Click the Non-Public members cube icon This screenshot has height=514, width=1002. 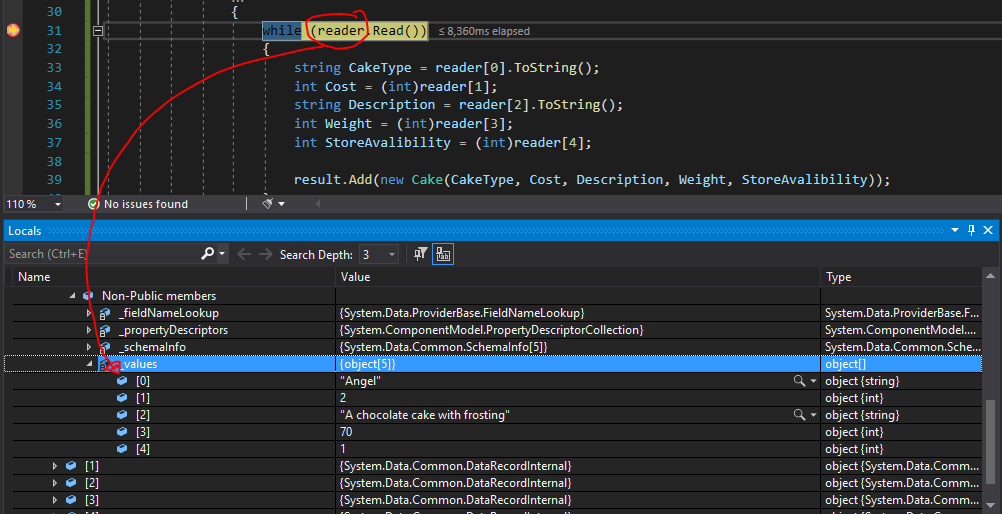[x=89, y=296]
